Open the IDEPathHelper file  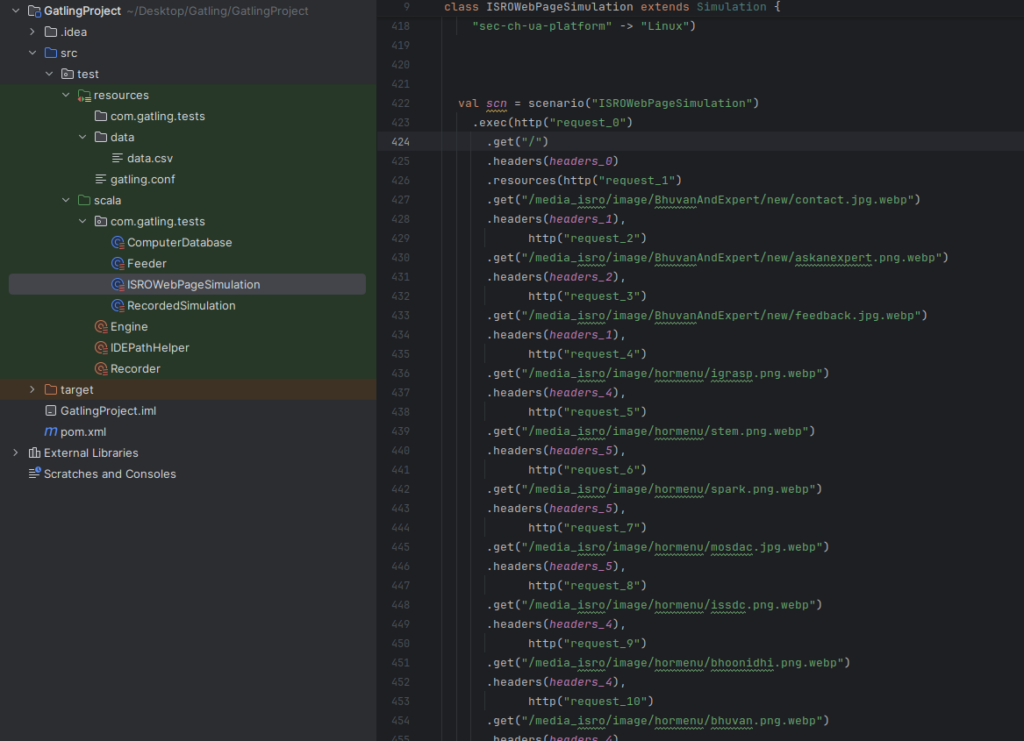click(149, 348)
